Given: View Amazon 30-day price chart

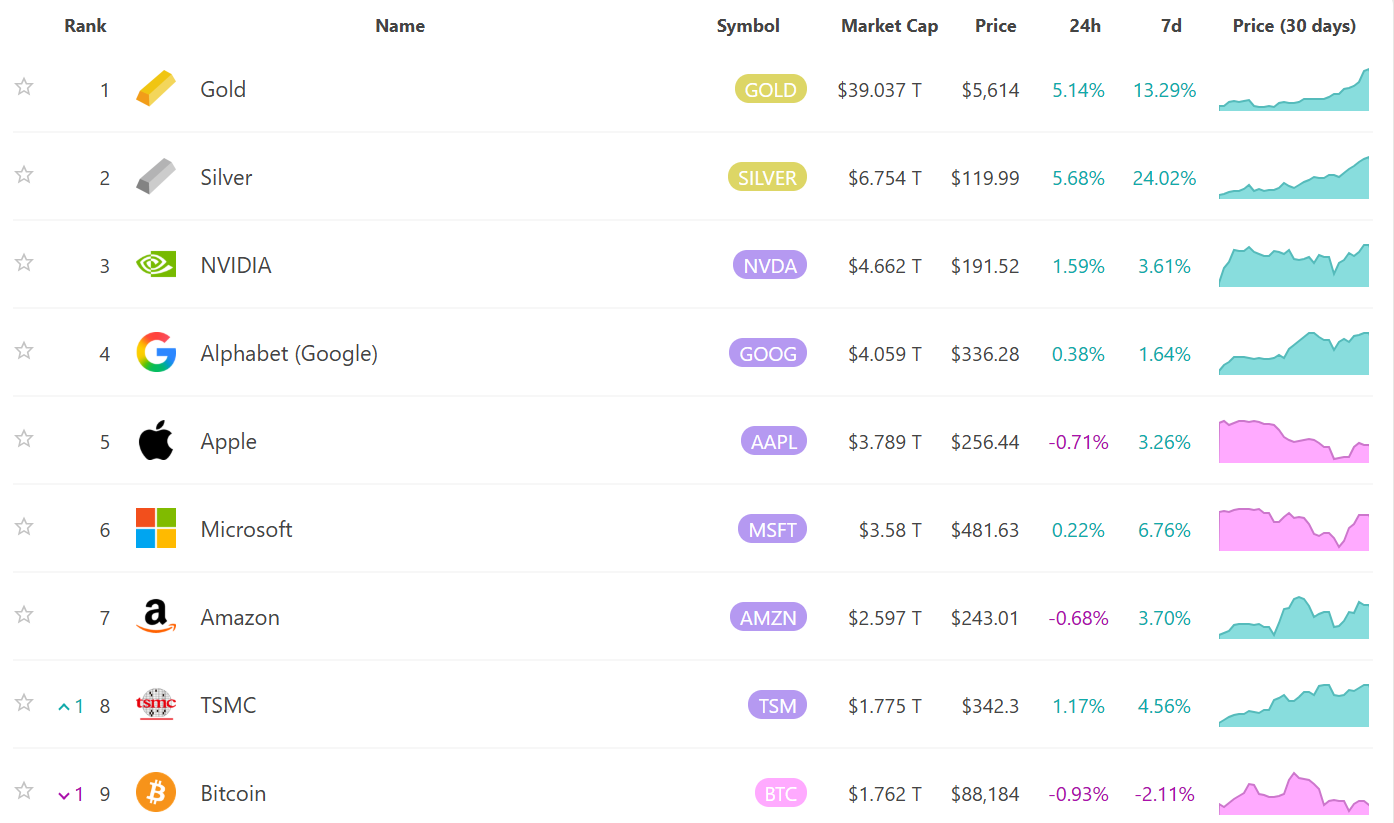Looking at the screenshot, I should pos(1293,617).
